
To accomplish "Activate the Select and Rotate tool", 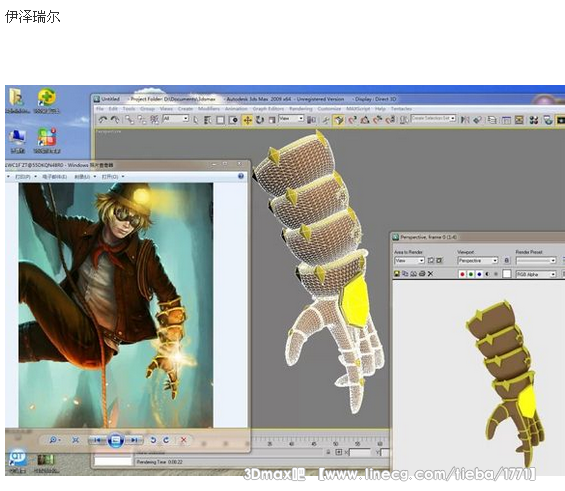I will point(260,120).
